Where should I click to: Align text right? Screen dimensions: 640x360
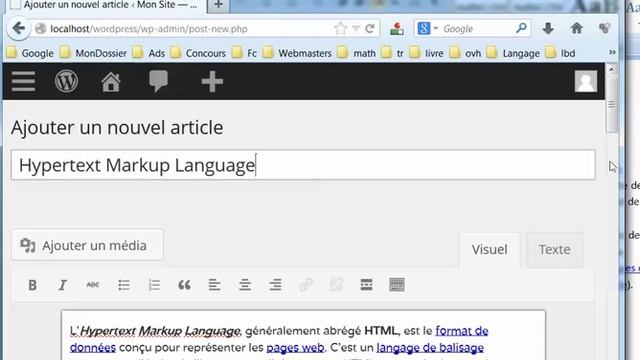275,285
